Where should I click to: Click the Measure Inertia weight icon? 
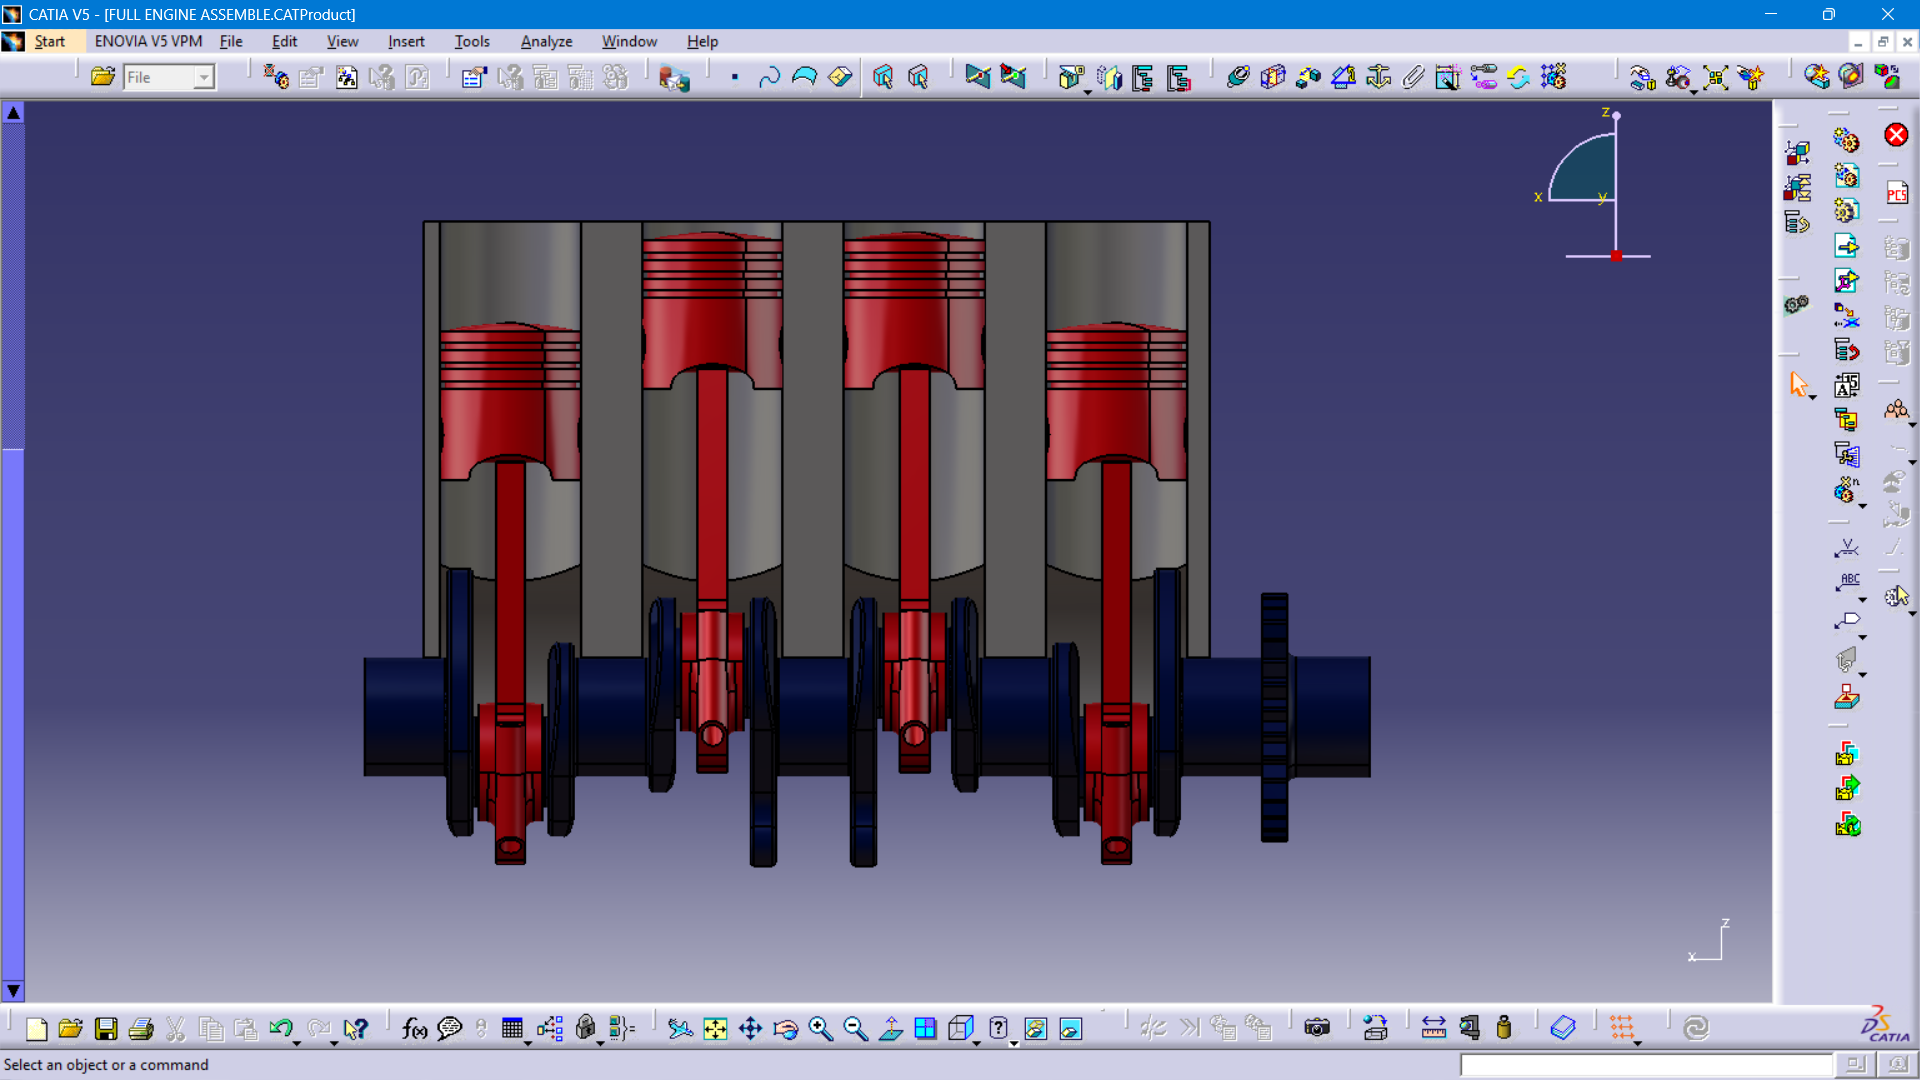[1503, 1028]
